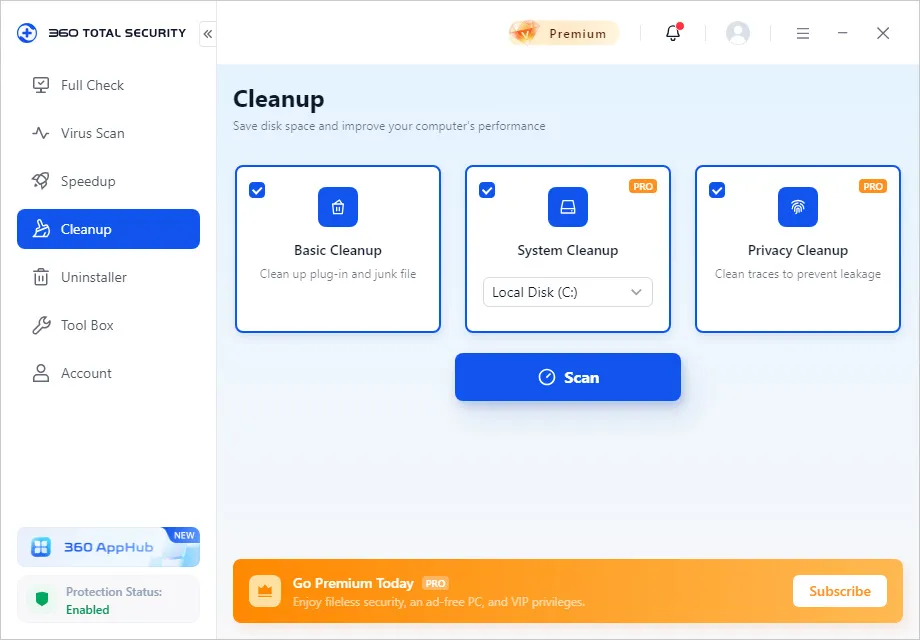This screenshot has width=920, height=640.
Task: Click the Subscribe button
Action: click(x=840, y=591)
